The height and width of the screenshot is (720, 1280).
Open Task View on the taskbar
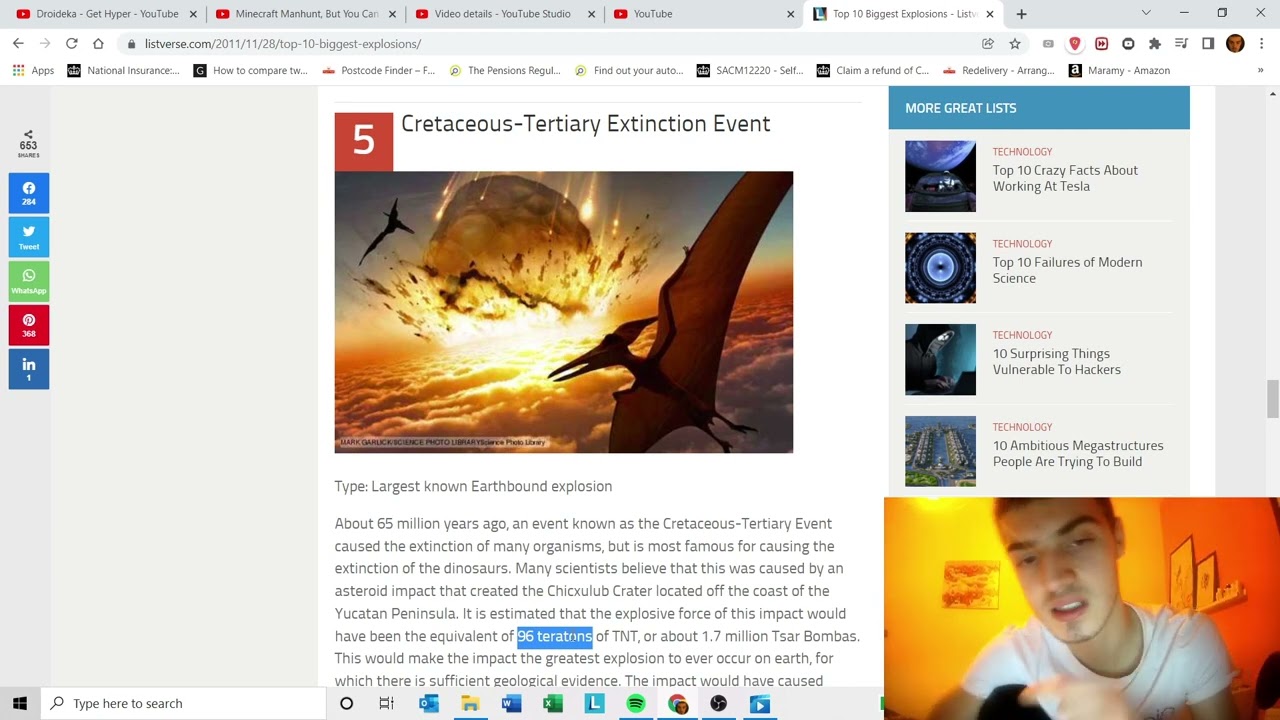click(386, 704)
